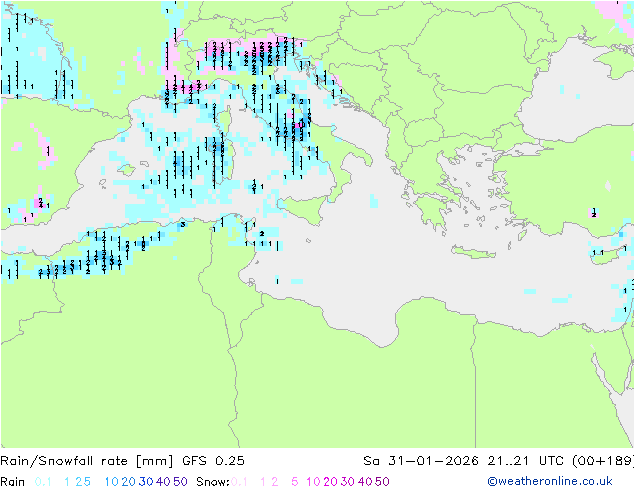
Task: Click the "(00+189)" forecast hour text
Action: click(x=603, y=461)
